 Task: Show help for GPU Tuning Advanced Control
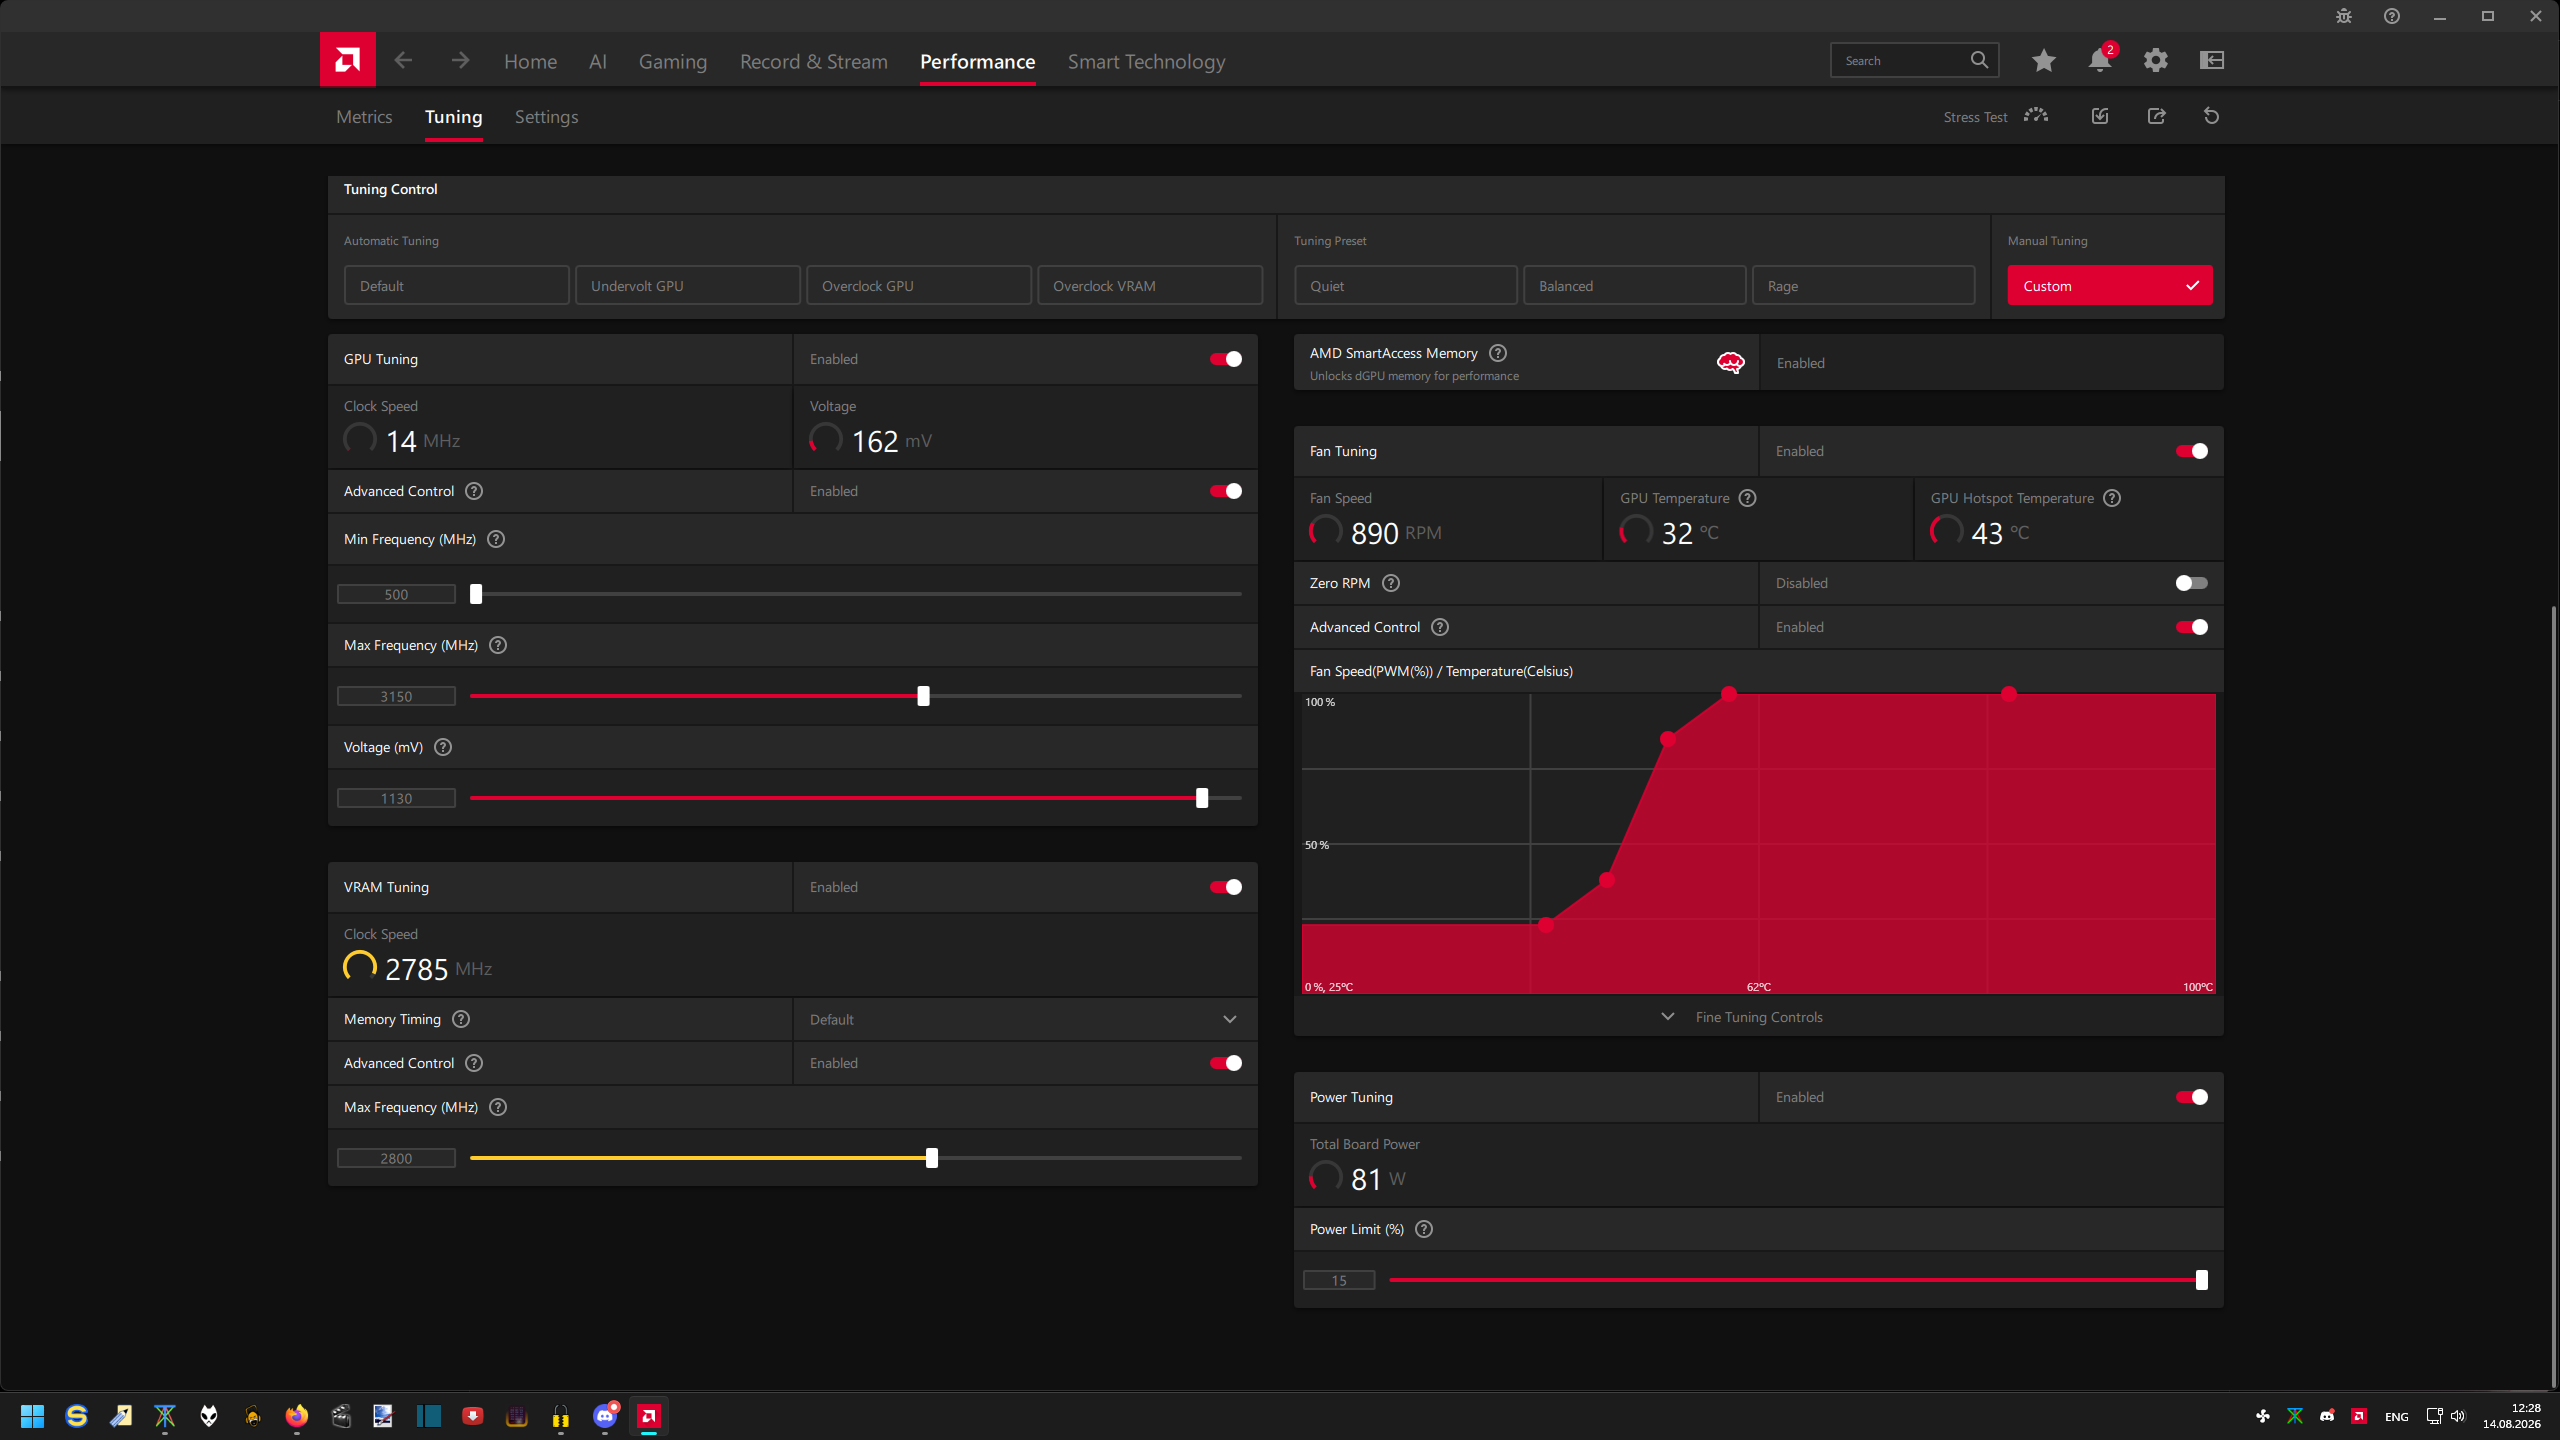point(475,491)
